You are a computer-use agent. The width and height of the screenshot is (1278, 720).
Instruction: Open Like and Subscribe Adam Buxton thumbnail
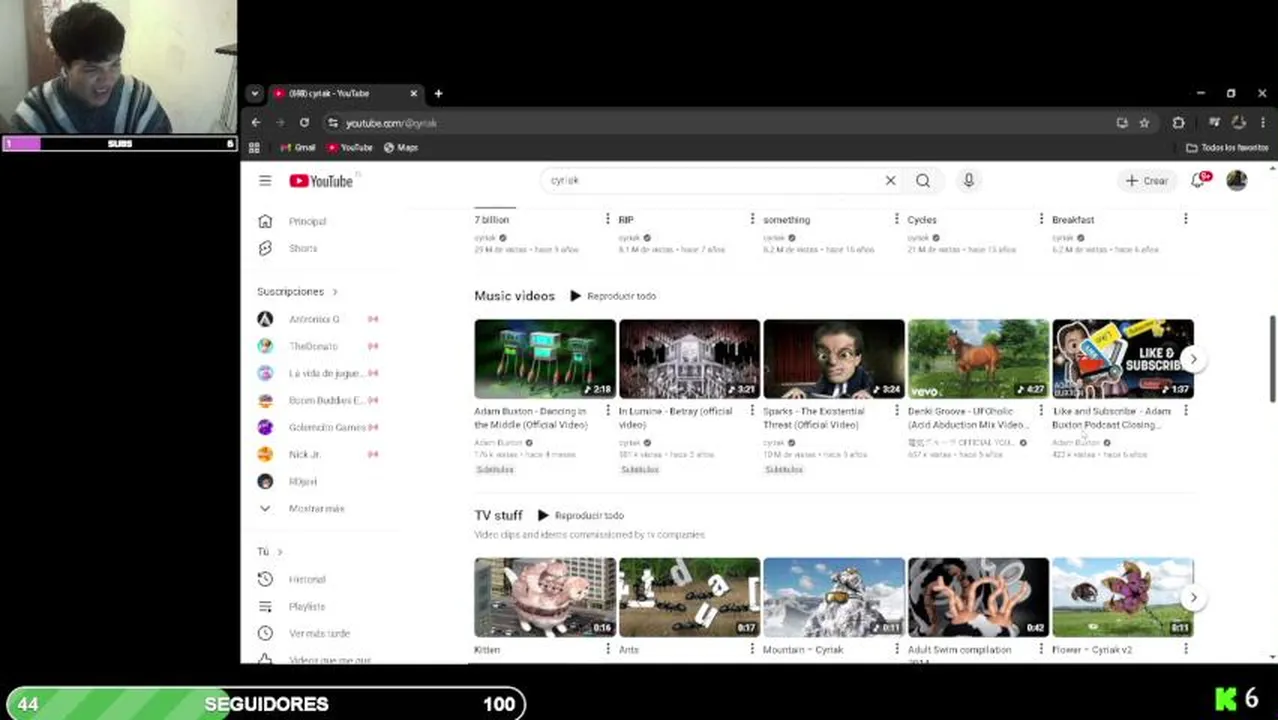point(1122,359)
